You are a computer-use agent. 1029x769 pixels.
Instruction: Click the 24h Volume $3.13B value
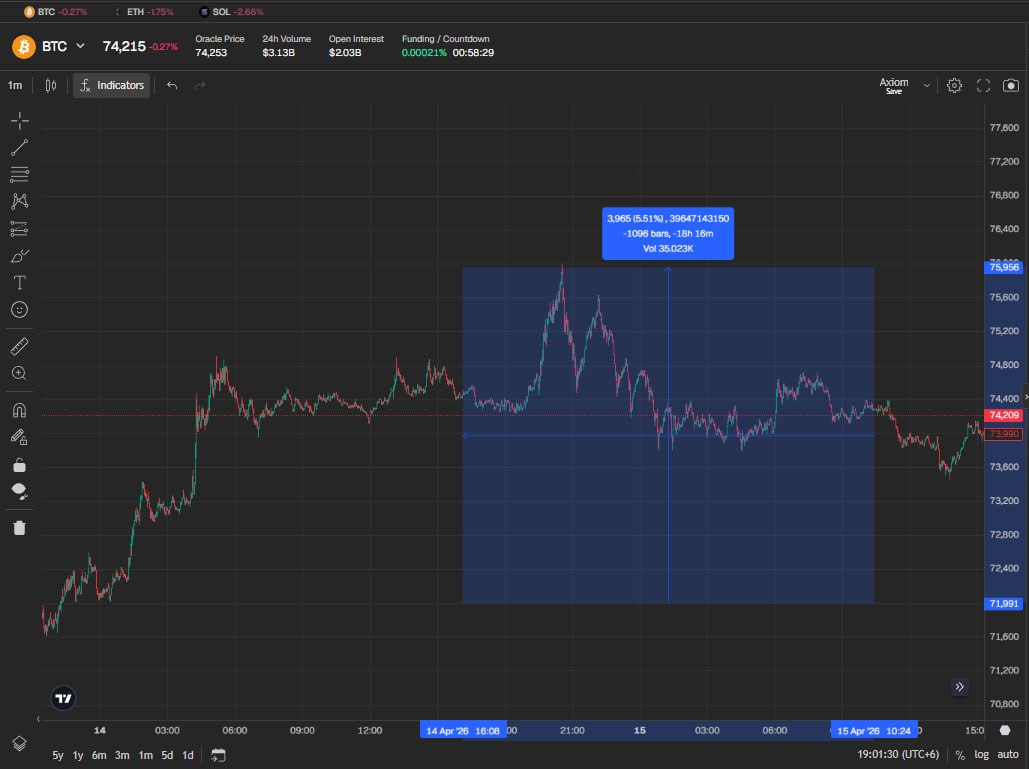(x=279, y=52)
